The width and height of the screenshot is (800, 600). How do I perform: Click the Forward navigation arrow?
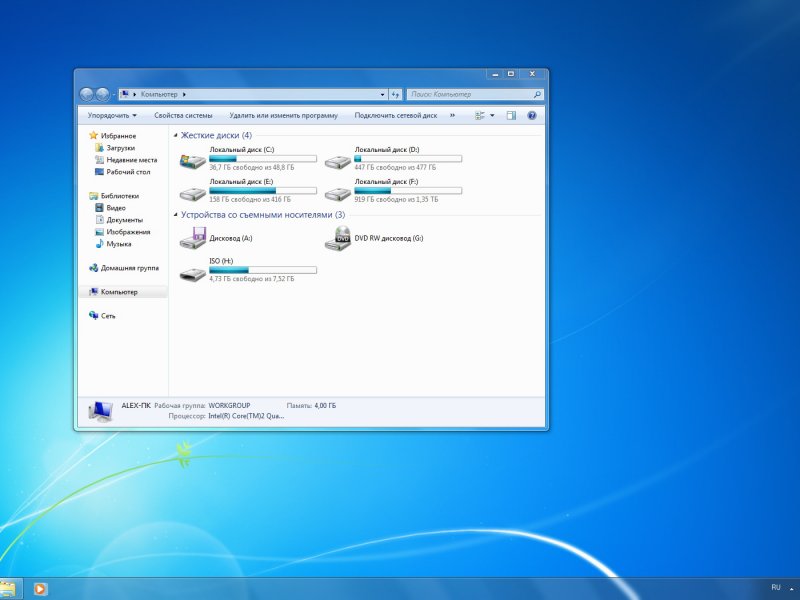(x=103, y=94)
